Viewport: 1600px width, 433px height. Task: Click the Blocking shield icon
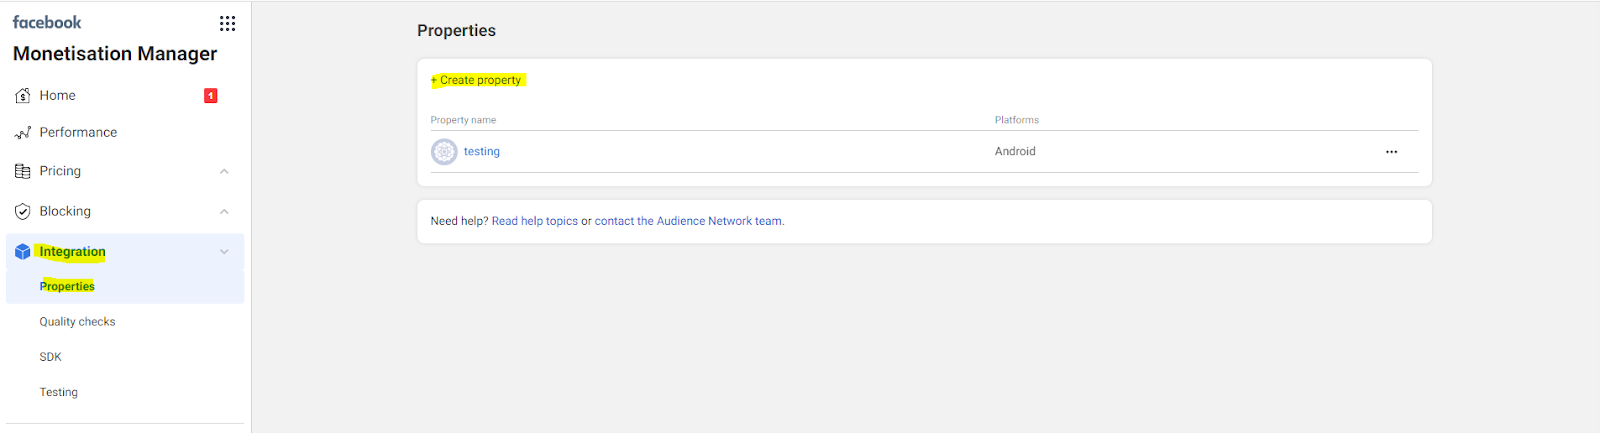click(23, 212)
